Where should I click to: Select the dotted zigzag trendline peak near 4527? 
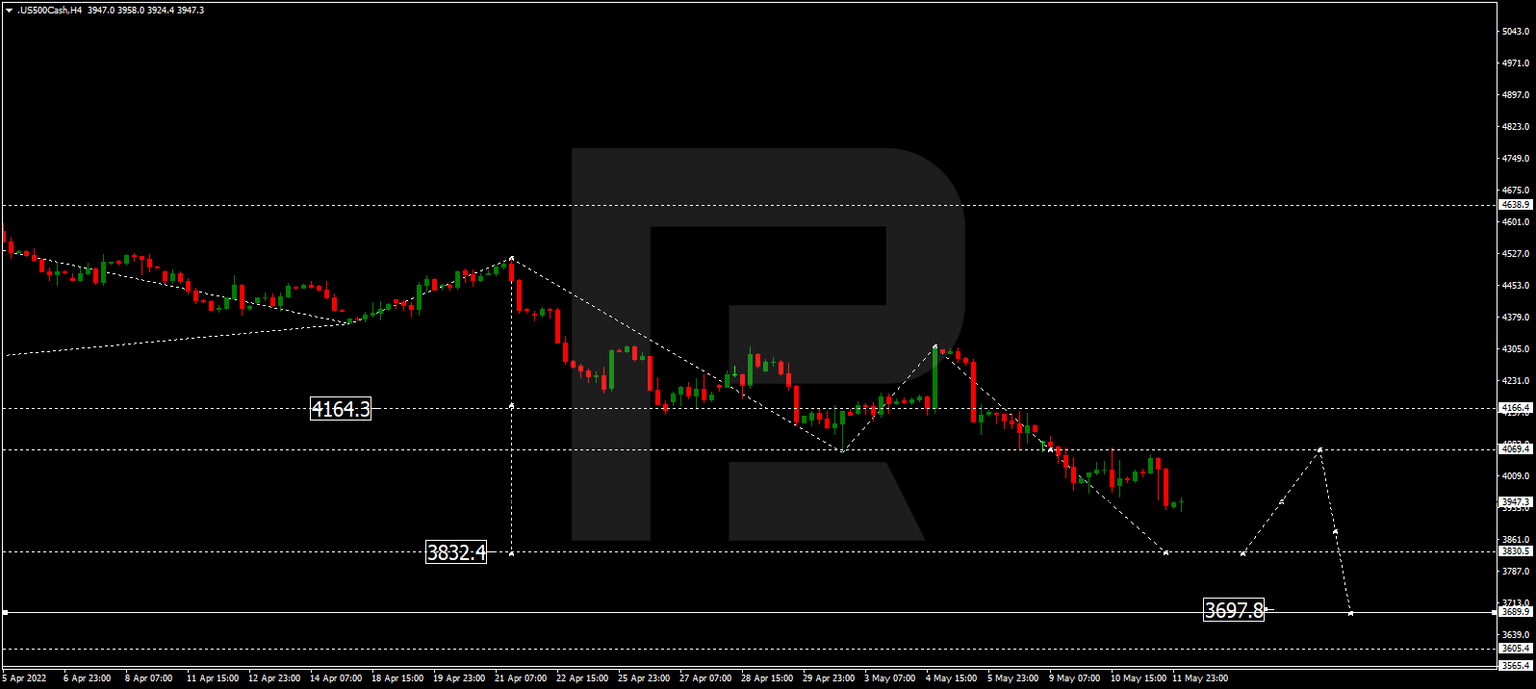(511, 257)
